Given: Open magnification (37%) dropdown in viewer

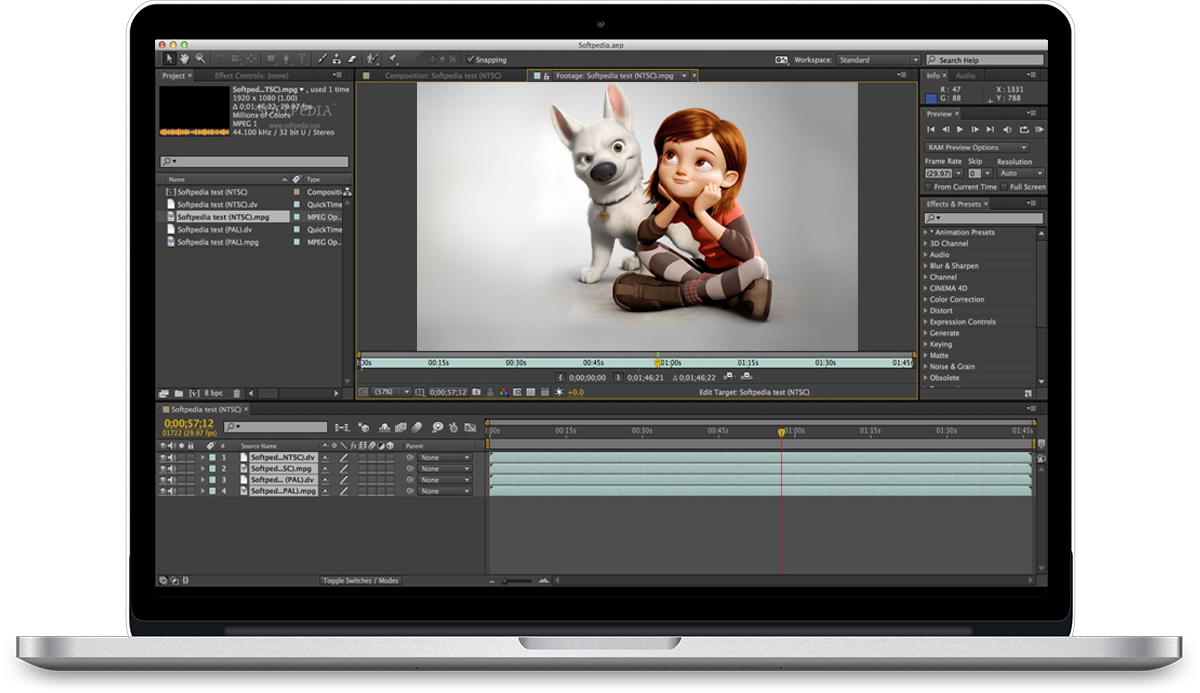Looking at the screenshot, I should [x=393, y=392].
